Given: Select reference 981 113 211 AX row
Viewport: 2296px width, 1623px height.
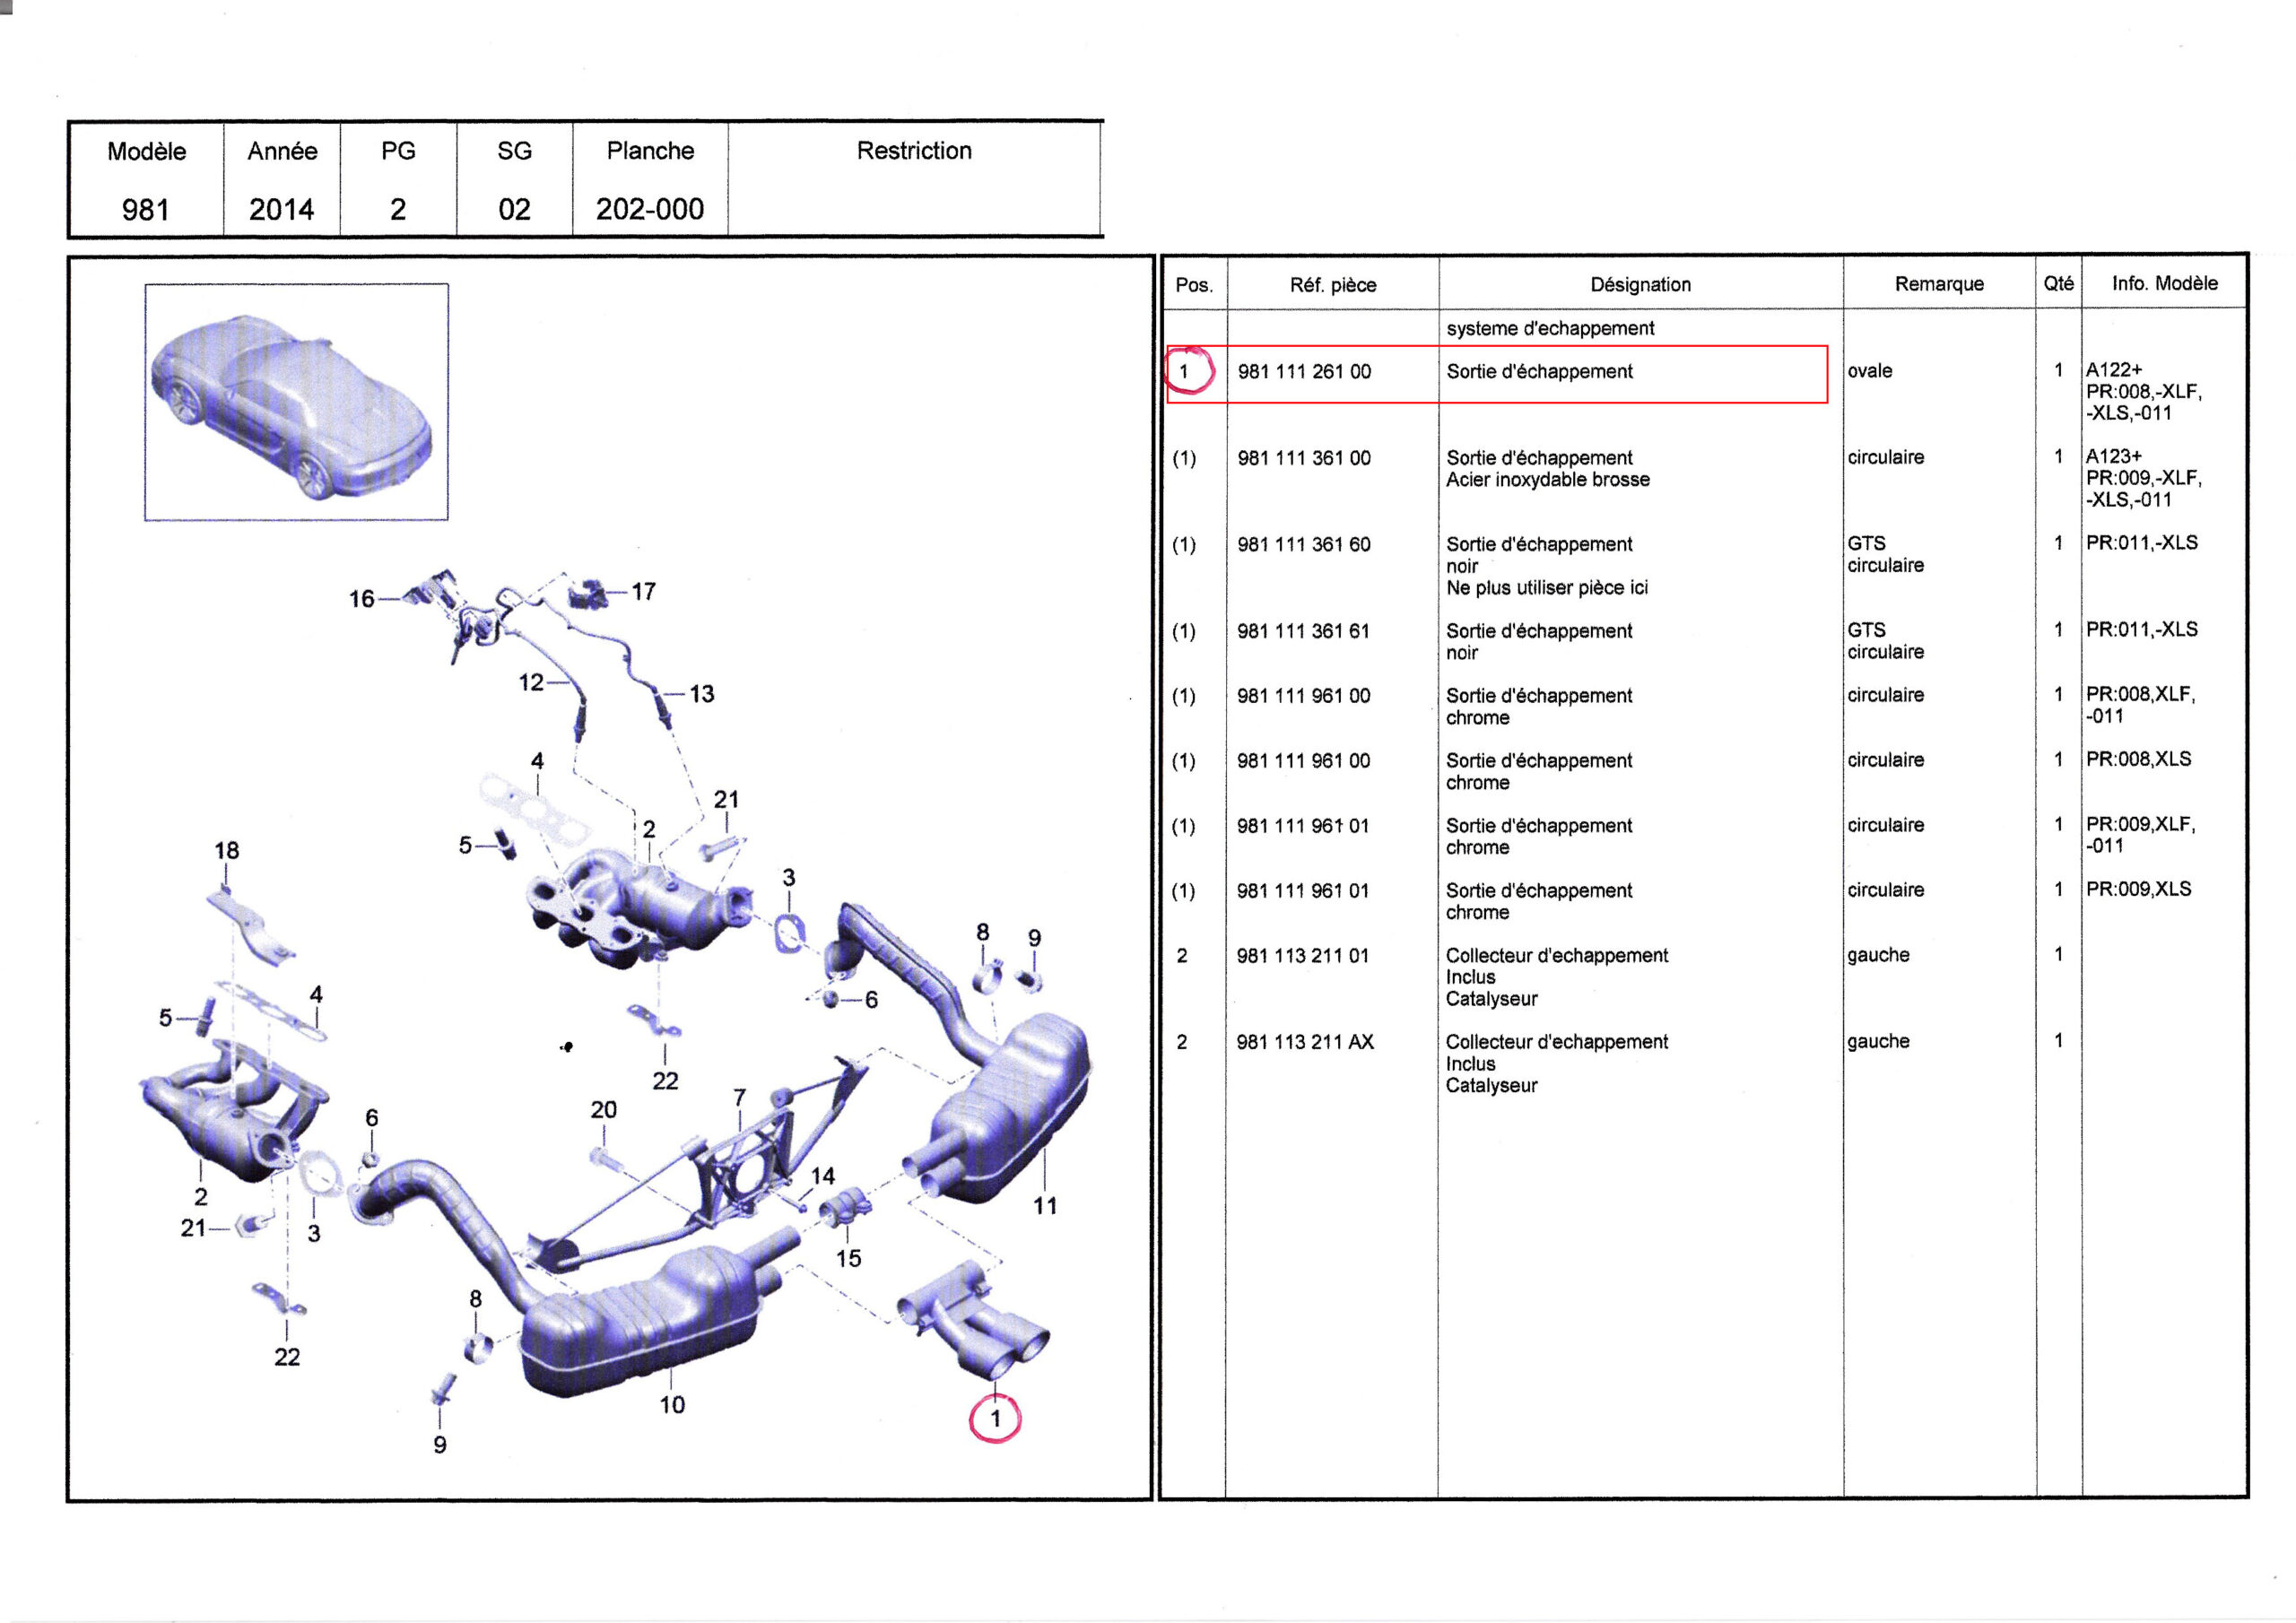Looking at the screenshot, I should [1304, 1042].
